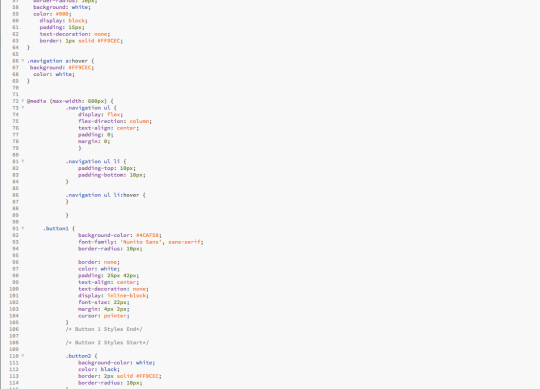Click the 'color: #000;' declaration
Viewport: 540px width, 389px height.
point(52,14)
